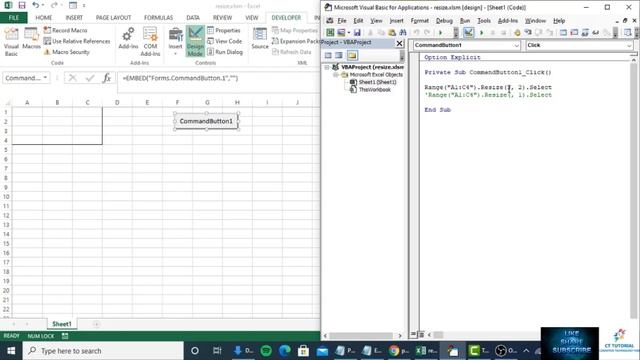The height and width of the screenshot is (360, 640).
Task: Expand Insert UserForm dropdown arrow in VBA toolbar
Action: pos(349,32)
